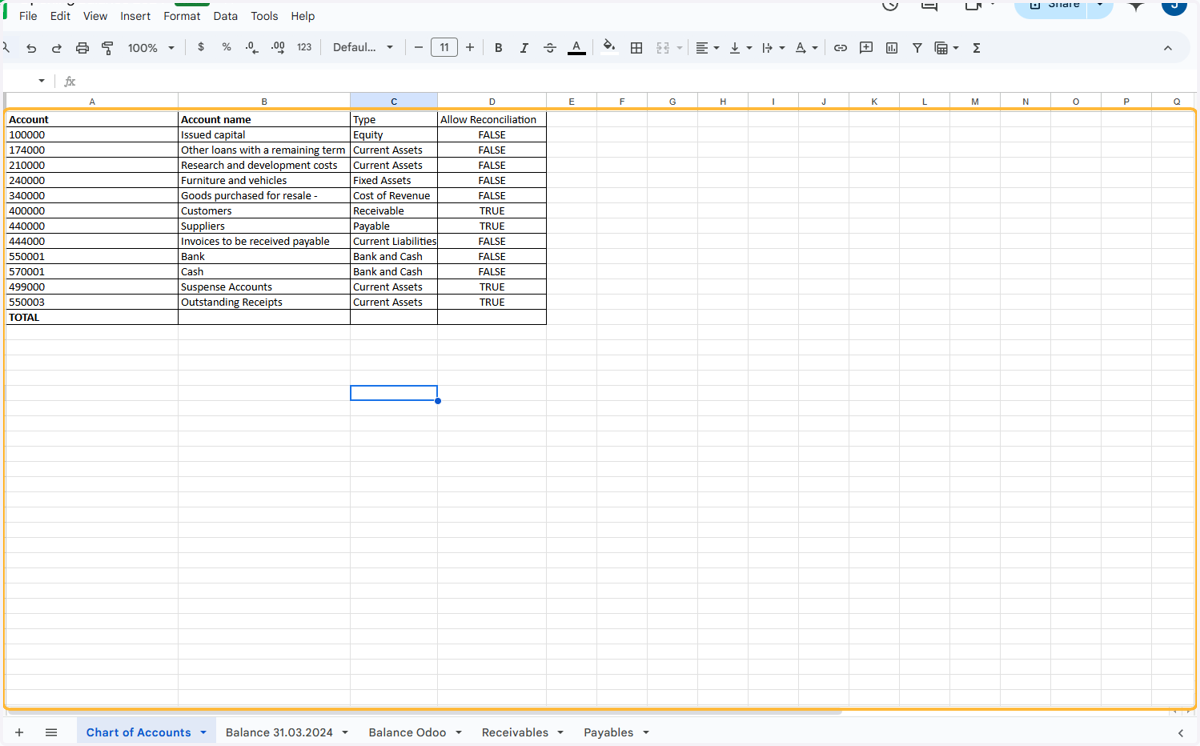Insert a link

coord(840,48)
